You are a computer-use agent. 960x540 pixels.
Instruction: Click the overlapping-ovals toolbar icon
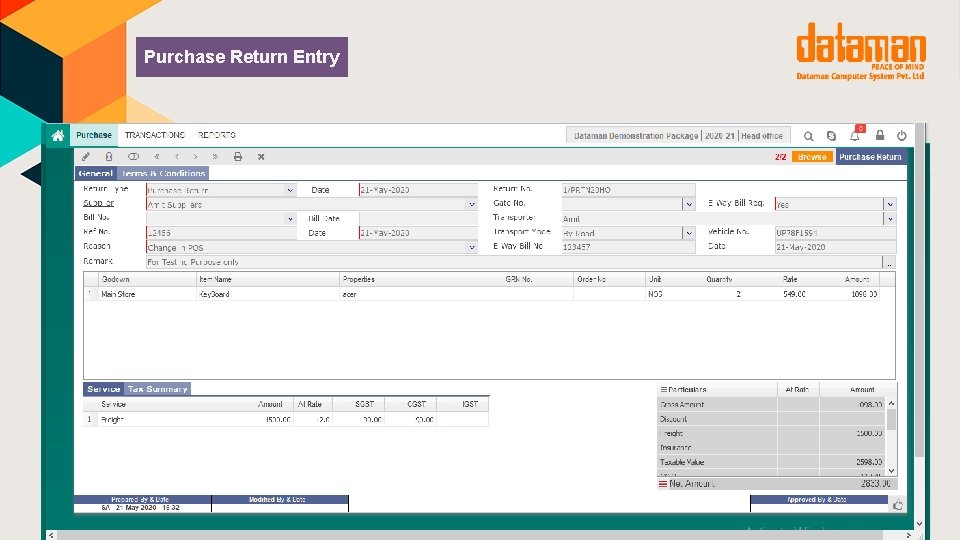[x=133, y=157]
